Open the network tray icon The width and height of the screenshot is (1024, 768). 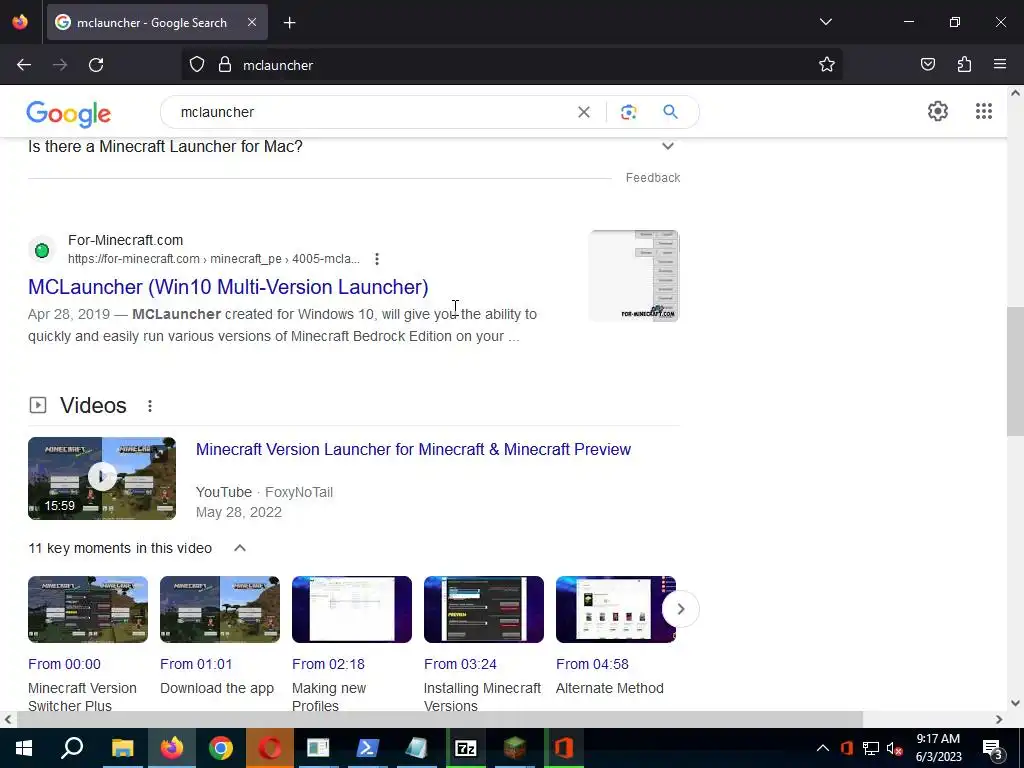coord(871,748)
